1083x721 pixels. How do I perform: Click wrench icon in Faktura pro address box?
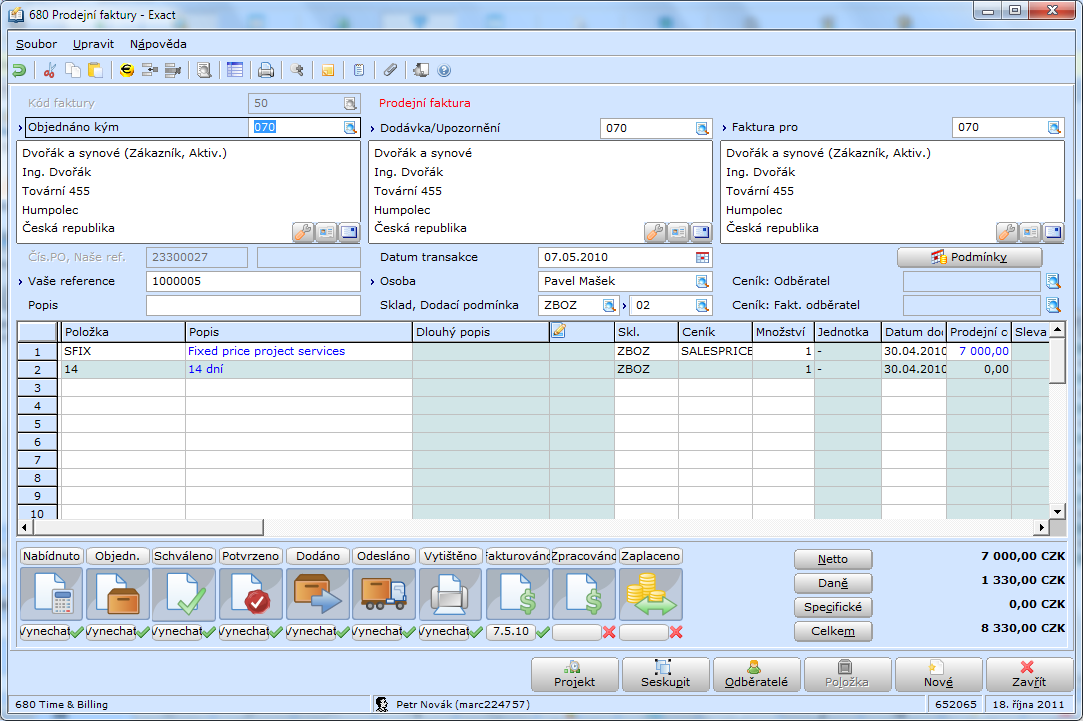1006,232
